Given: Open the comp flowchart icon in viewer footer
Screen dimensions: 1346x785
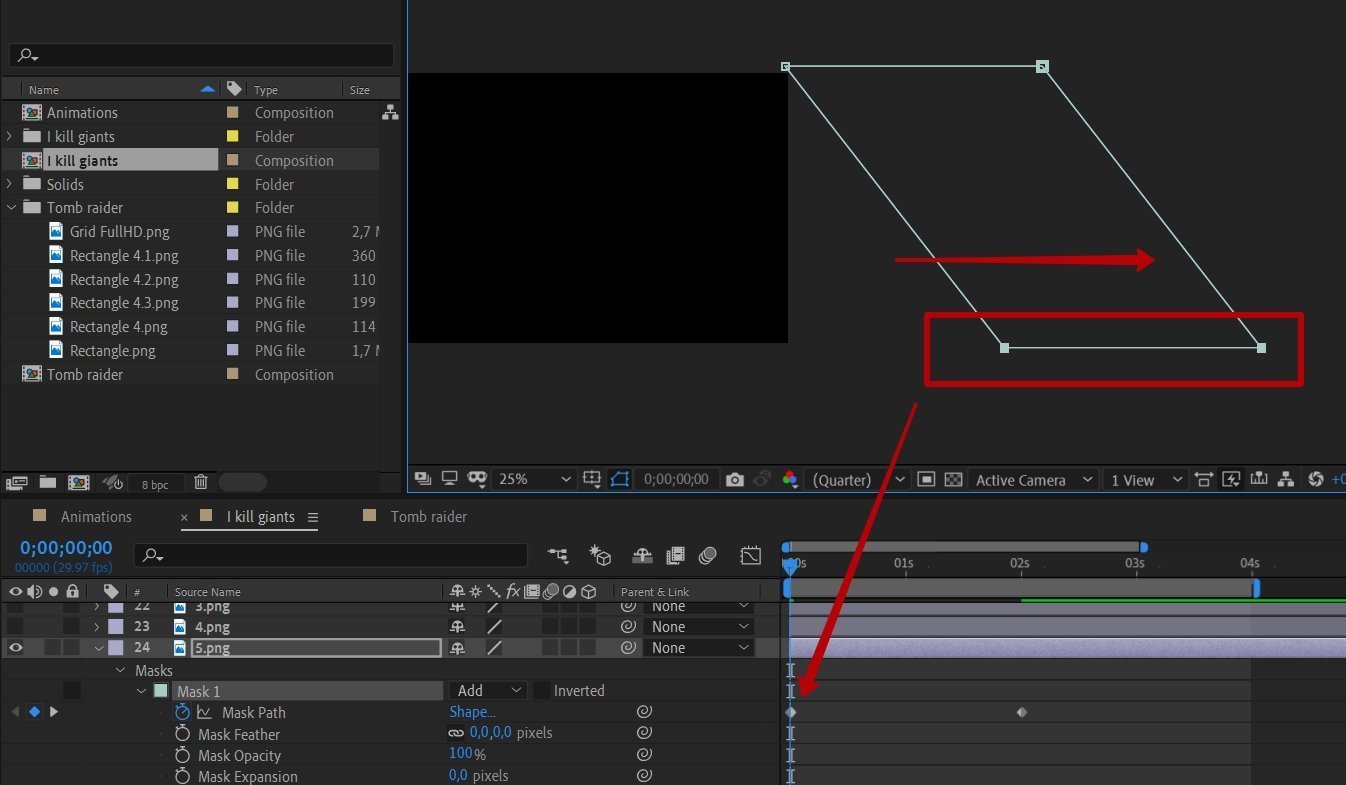Looking at the screenshot, I should click(1286, 480).
